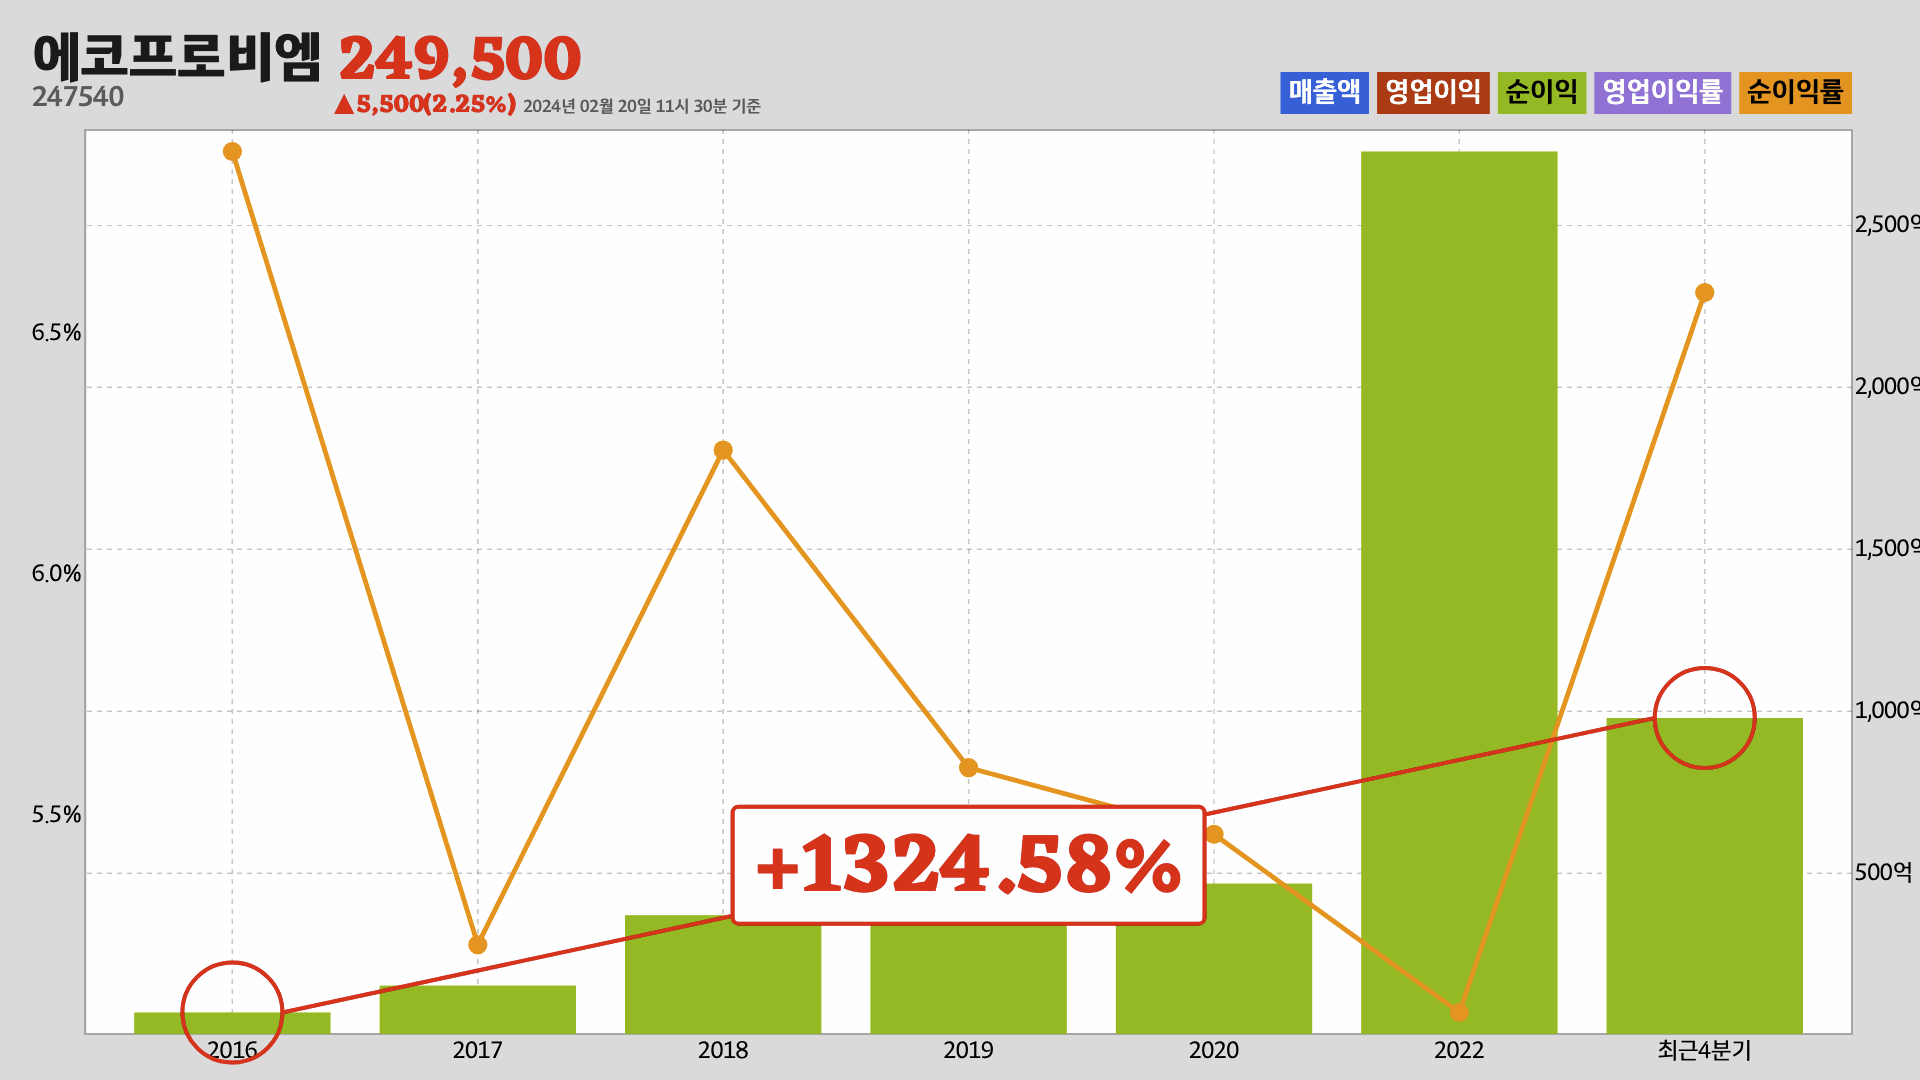The image size is (1920, 1080).
Task: Click the stock code 247540
Action: coord(78,97)
